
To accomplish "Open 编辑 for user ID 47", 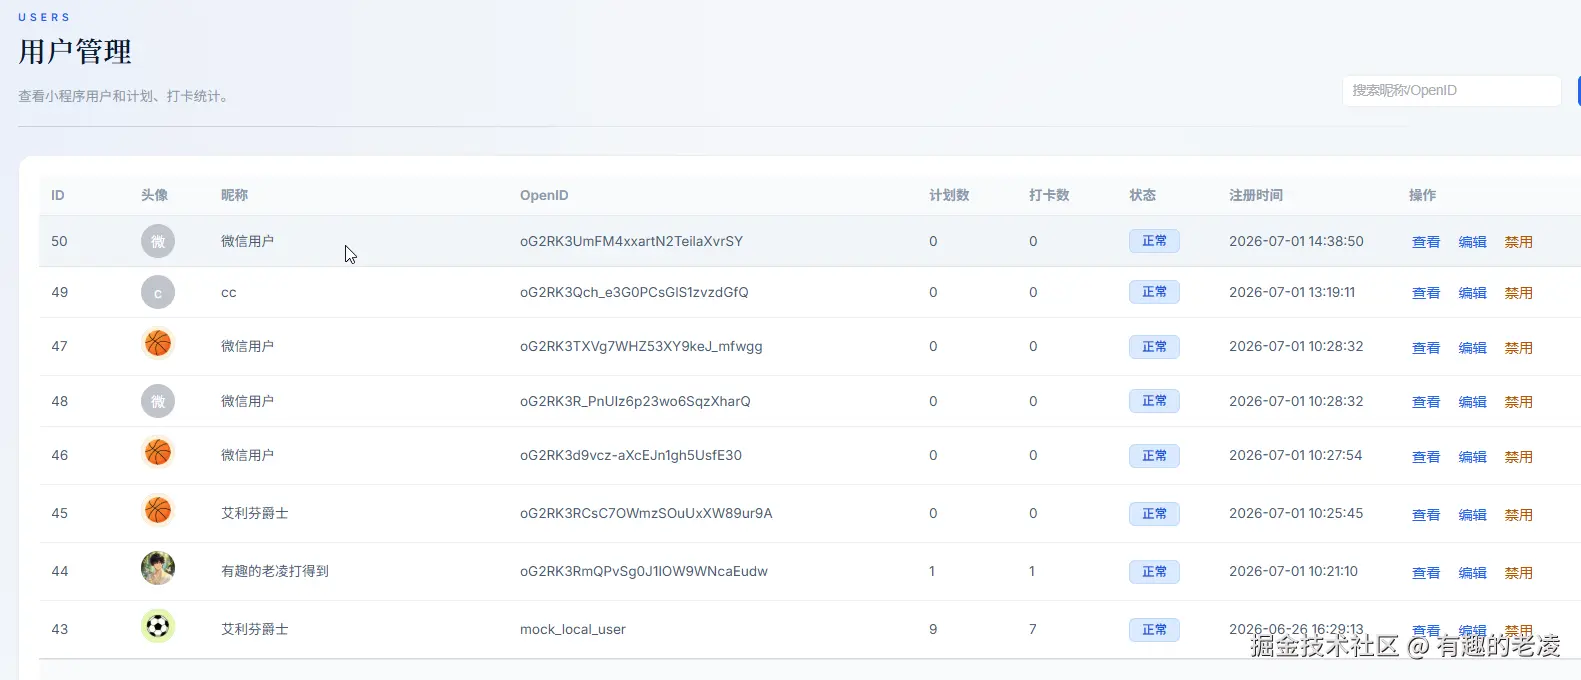I will coord(1472,348).
